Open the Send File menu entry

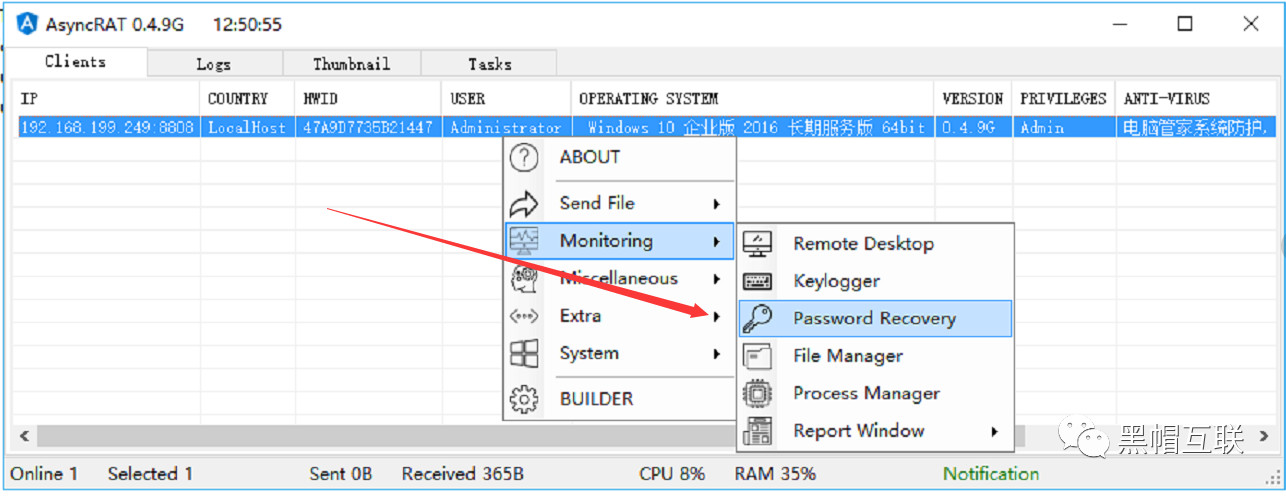pos(619,204)
